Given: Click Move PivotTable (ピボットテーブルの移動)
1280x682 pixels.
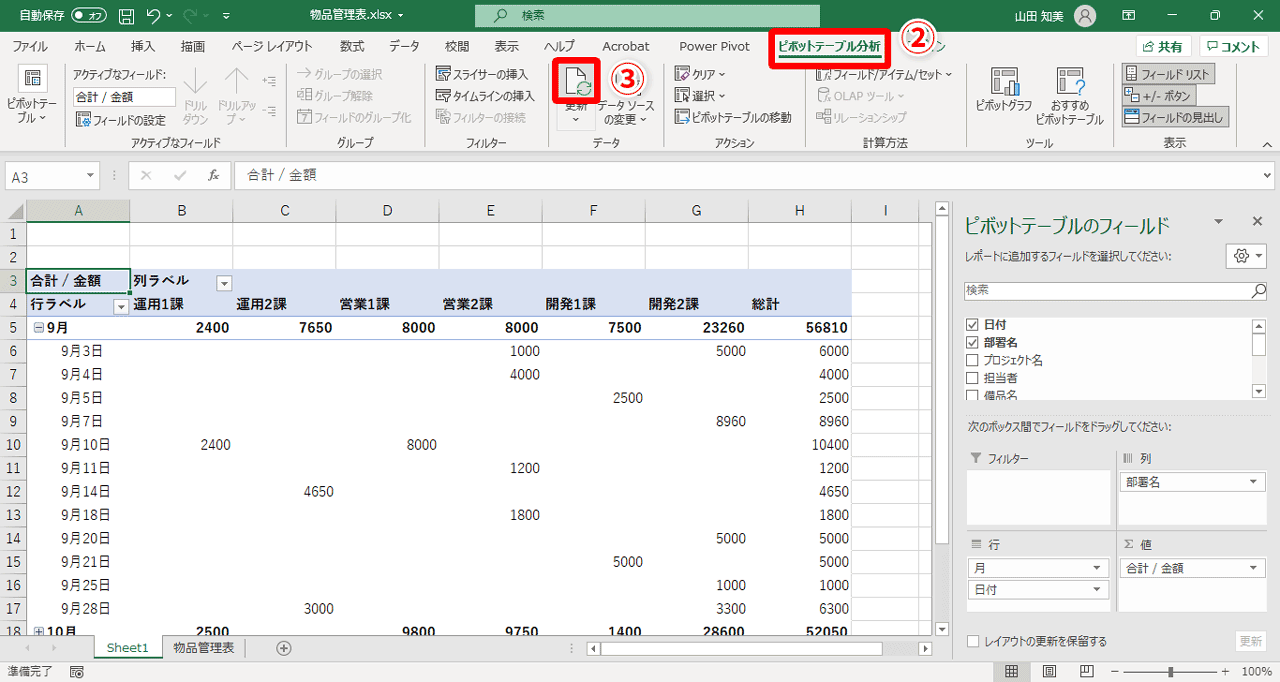Looking at the screenshot, I should click(x=733, y=118).
